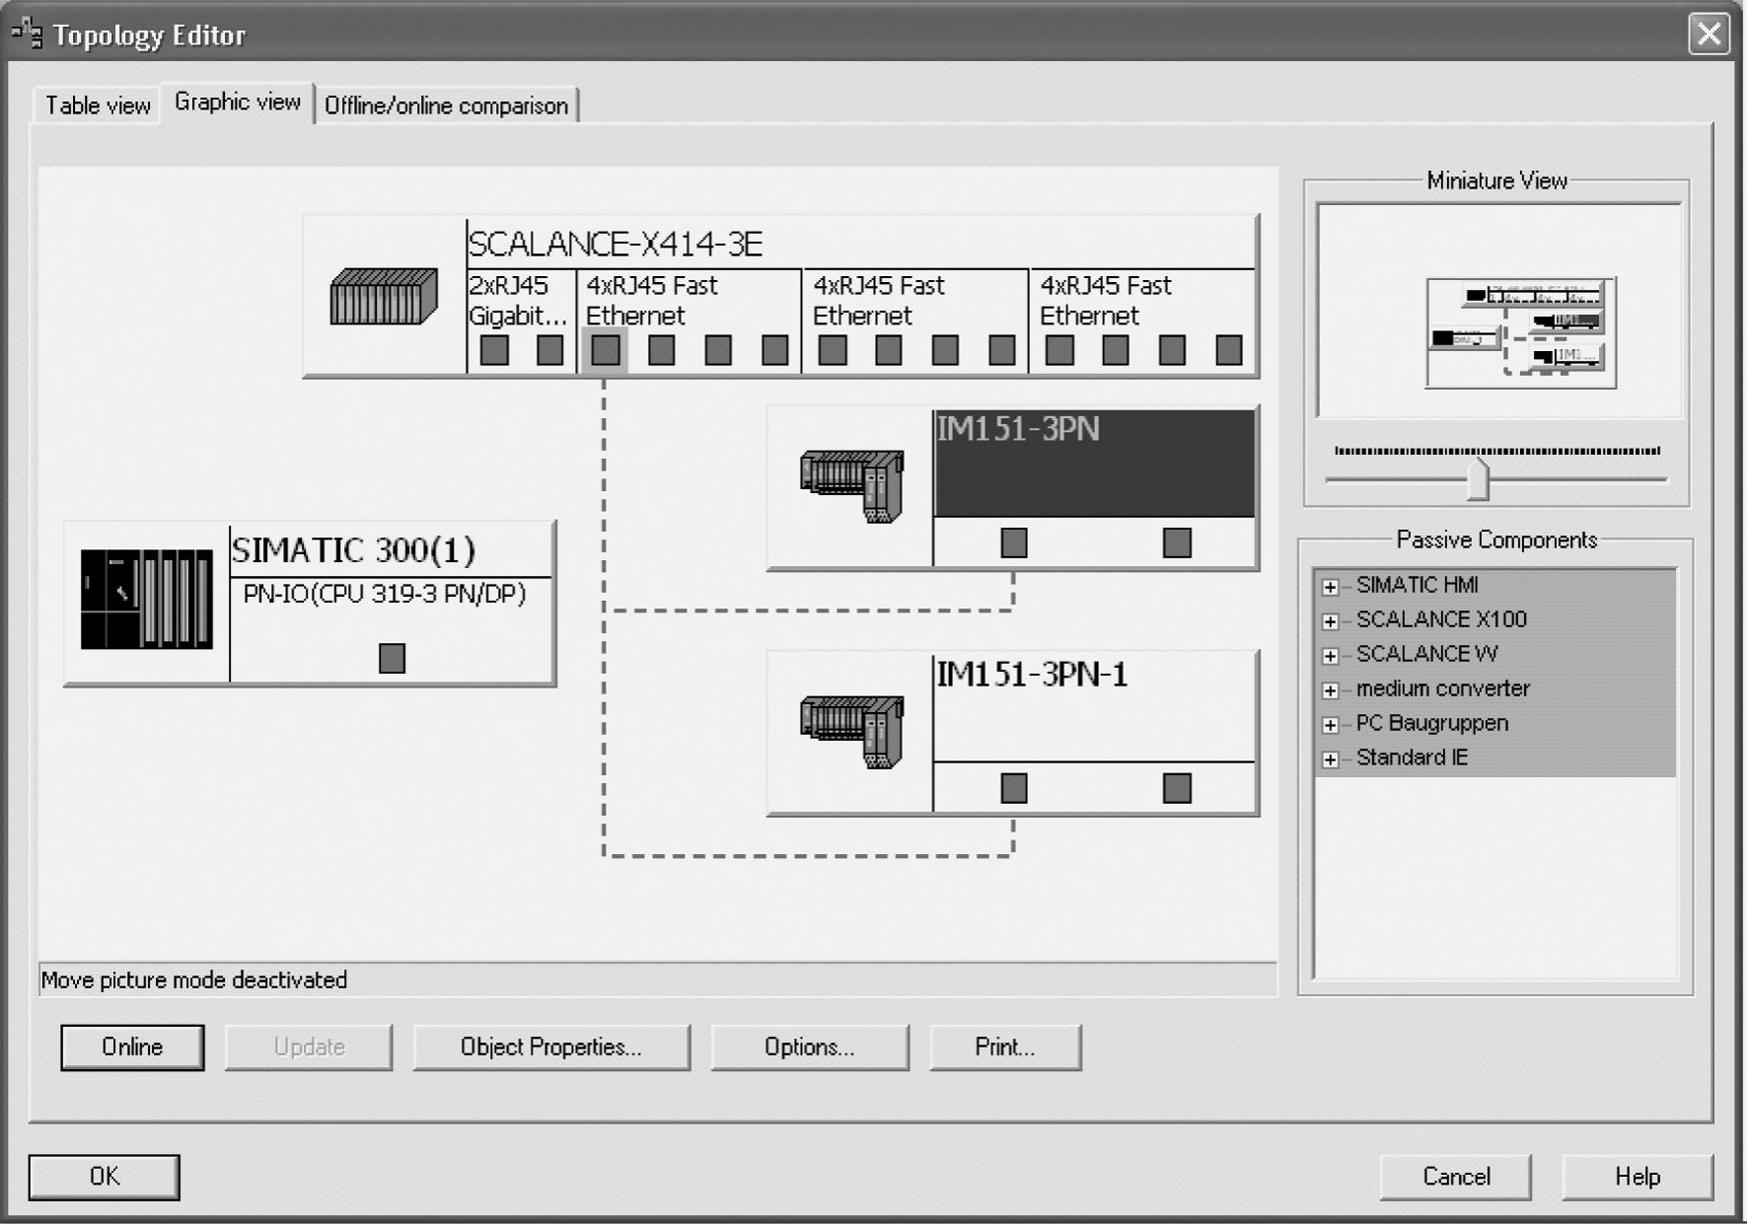Click the SIMATIC 300(1) rack icon
This screenshot has height=1224, width=1747.
coord(147,599)
